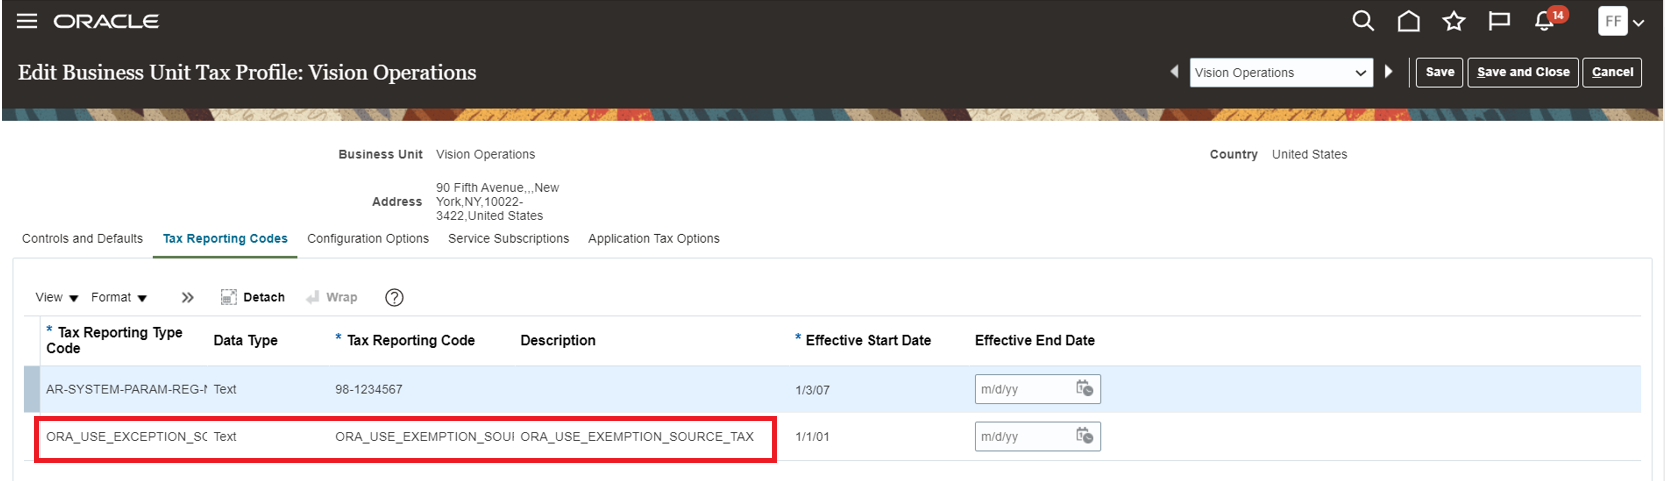1665x481 pixels.
Task: Open Favorites star icon
Action: pos(1453,21)
